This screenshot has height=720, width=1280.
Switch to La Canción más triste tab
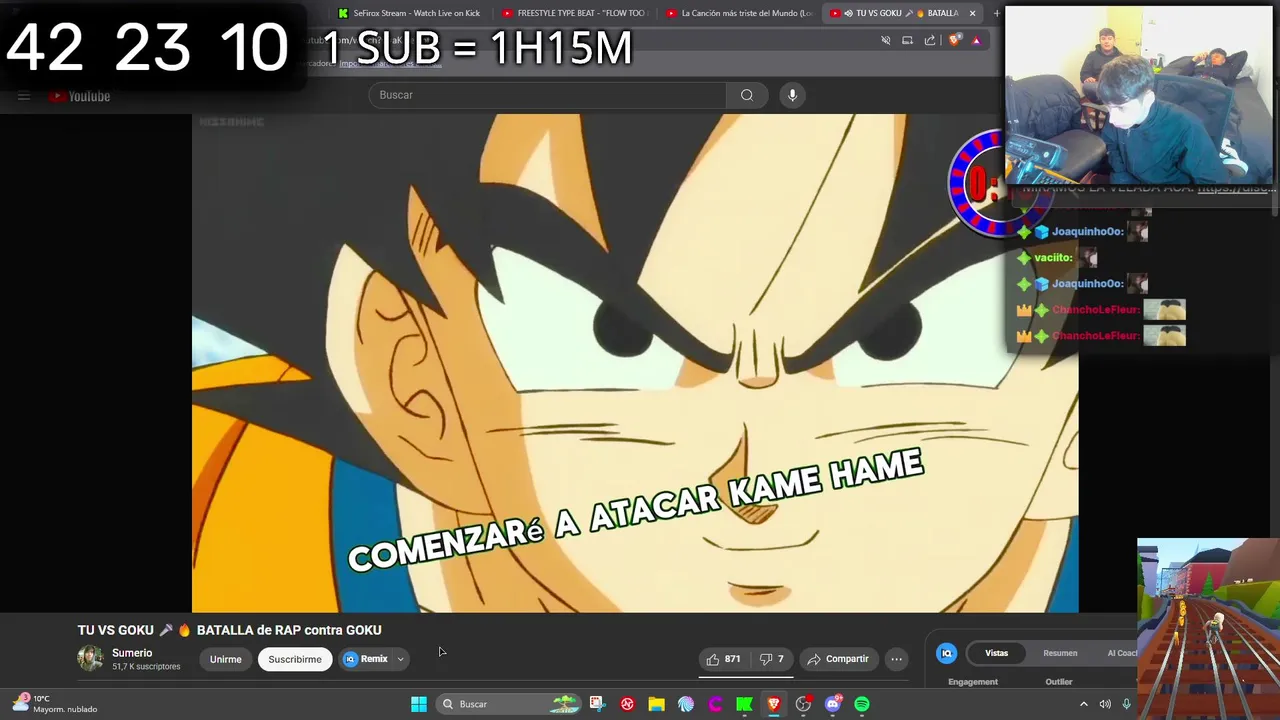coord(739,13)
